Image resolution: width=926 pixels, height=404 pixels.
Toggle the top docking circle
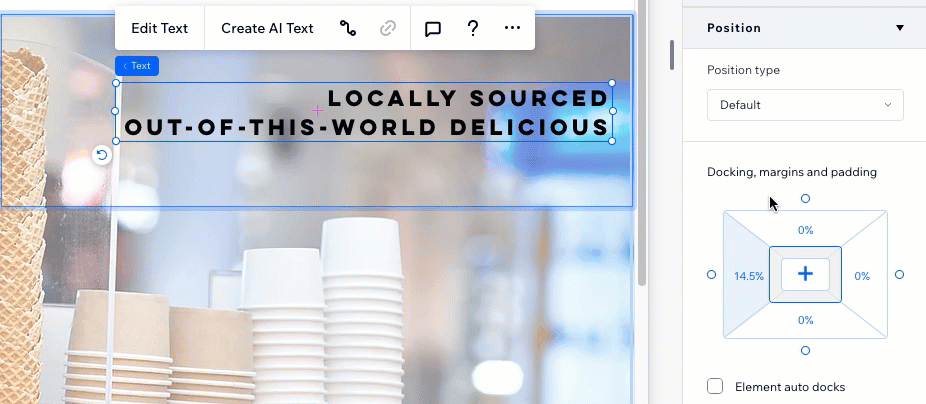pos(805,199)
